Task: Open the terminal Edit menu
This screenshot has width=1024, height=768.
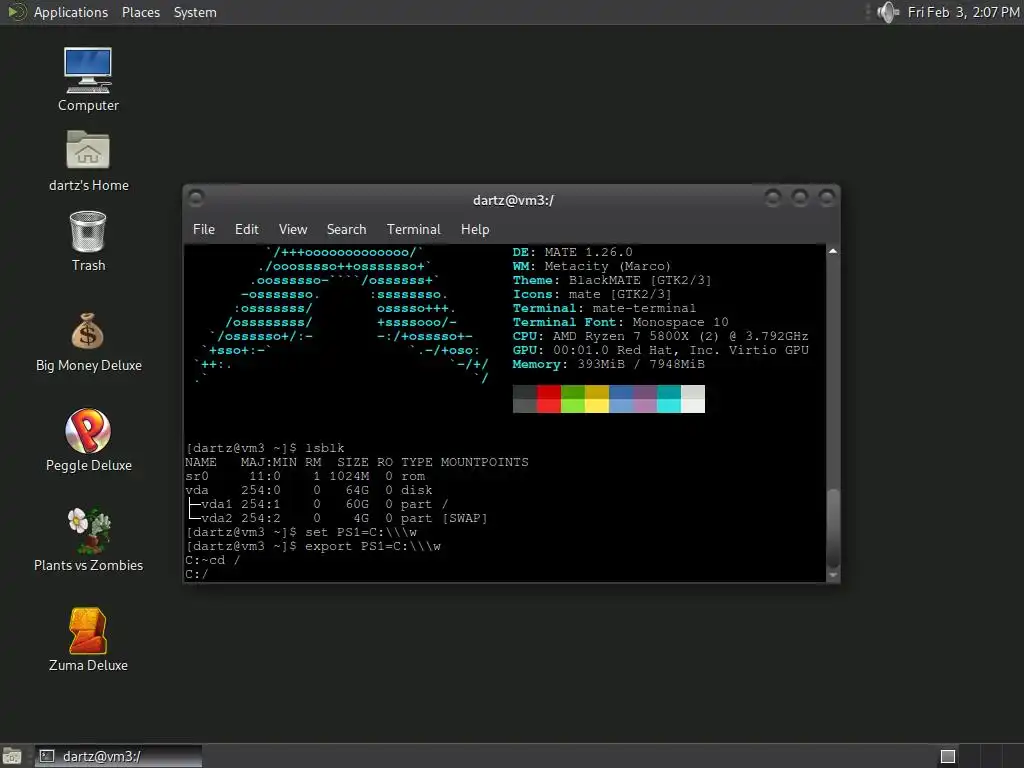Action: click(x=246, y=229)
